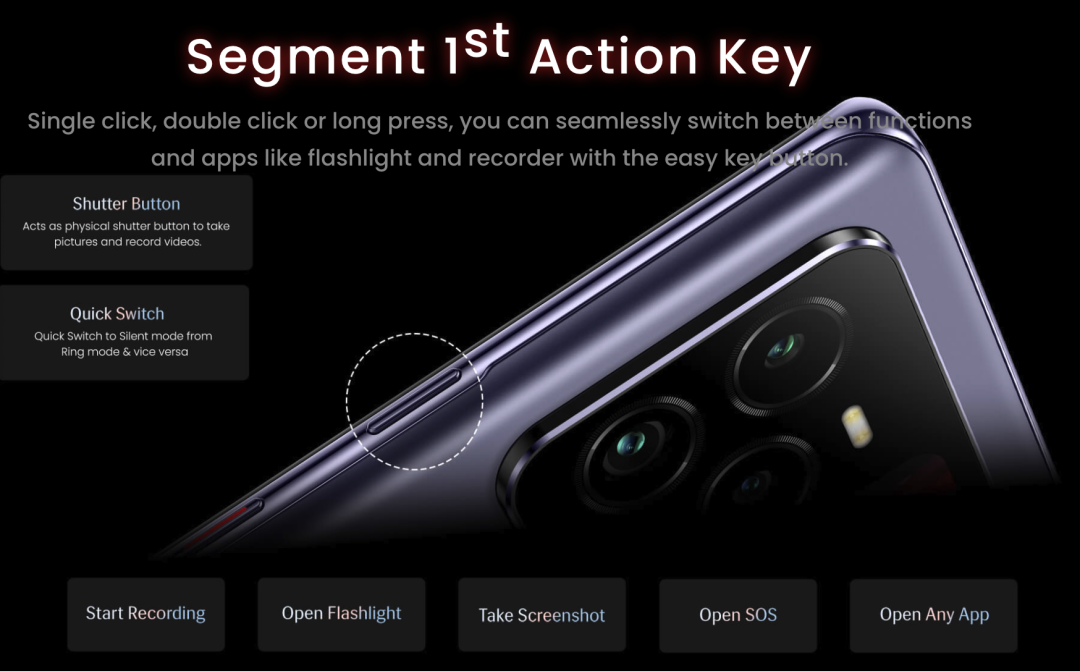Click the Quick Switch silent mode description
Image resolution: width=1080 pixels, height=671 pixels.
click(124, 344)
